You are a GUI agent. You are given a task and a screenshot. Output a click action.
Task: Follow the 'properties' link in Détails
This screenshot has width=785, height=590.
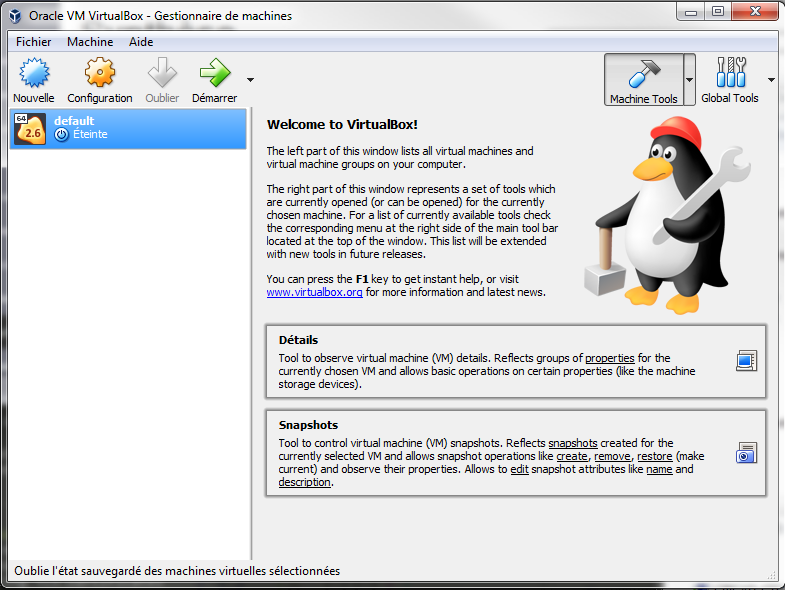[610, 358]
